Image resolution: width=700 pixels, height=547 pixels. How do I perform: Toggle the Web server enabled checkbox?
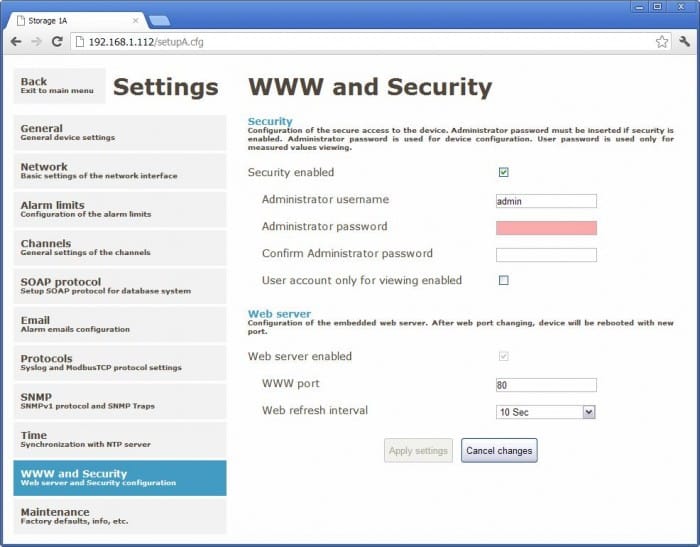pos(503,357)
